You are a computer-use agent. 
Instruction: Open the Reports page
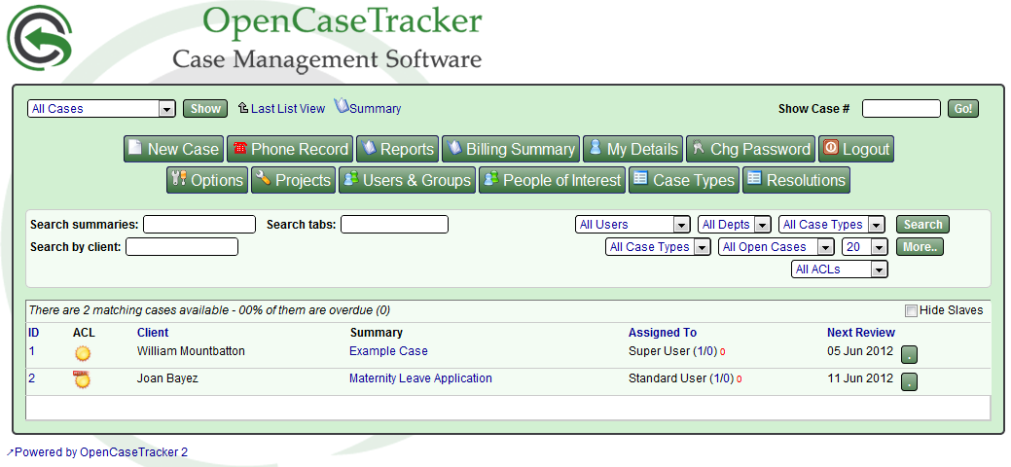point(397,149)
